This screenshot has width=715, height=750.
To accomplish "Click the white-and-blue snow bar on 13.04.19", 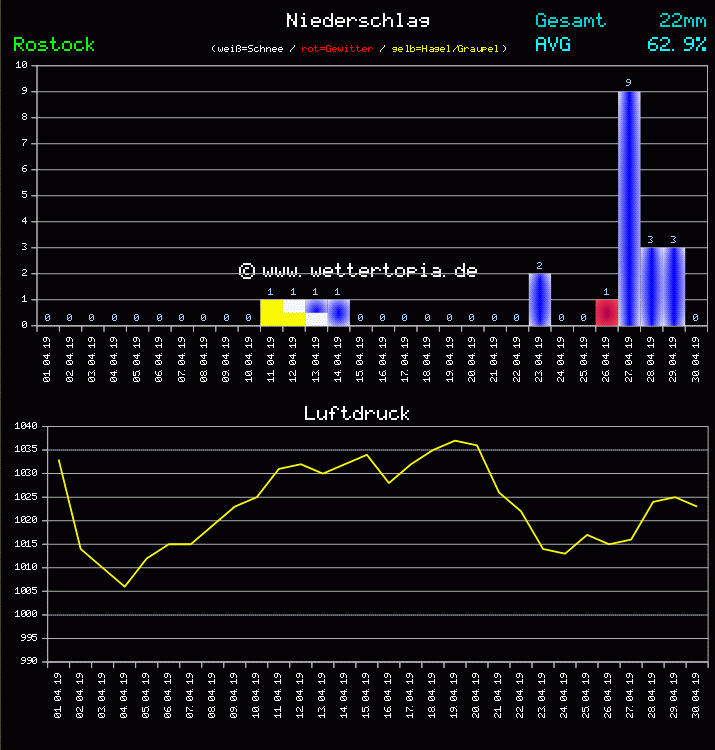I will pyautogui.click(x=316, y=312).
